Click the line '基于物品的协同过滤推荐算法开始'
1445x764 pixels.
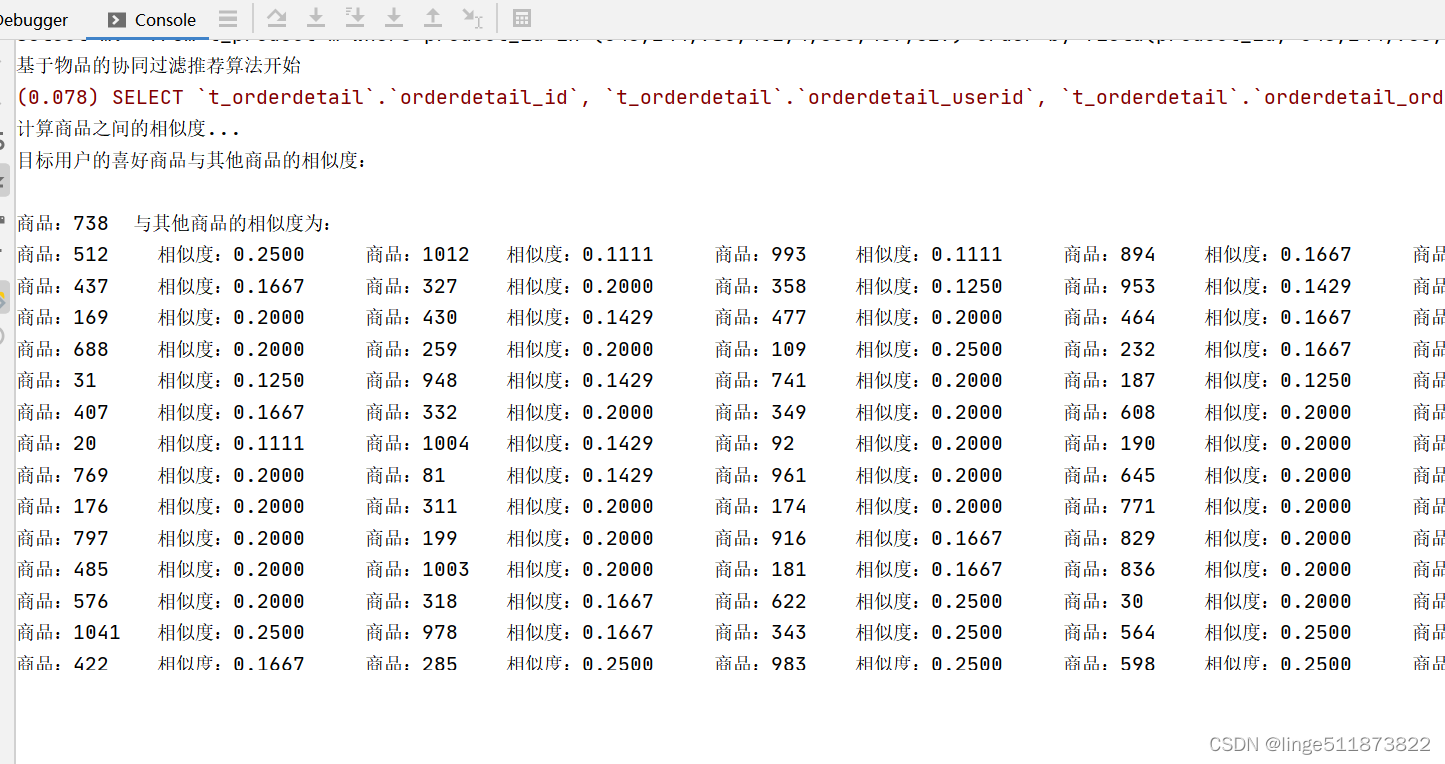click(159, 66)
